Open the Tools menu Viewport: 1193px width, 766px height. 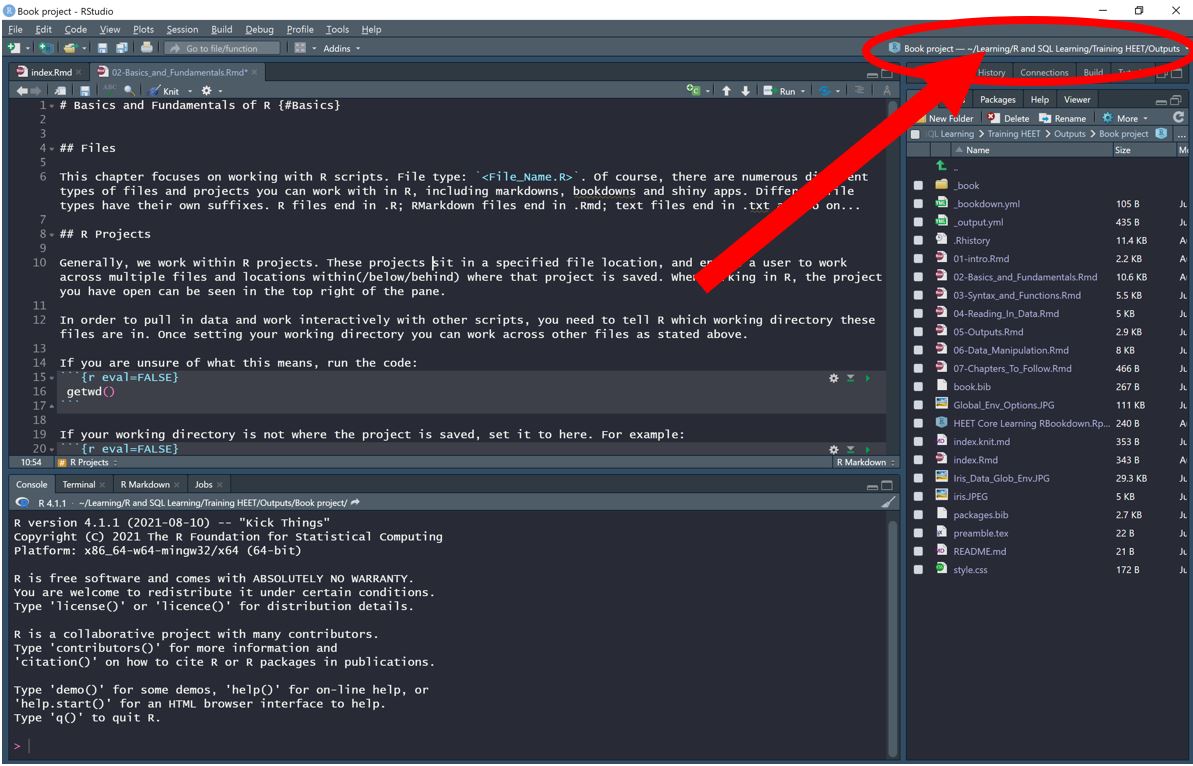[x=337, y=29]
